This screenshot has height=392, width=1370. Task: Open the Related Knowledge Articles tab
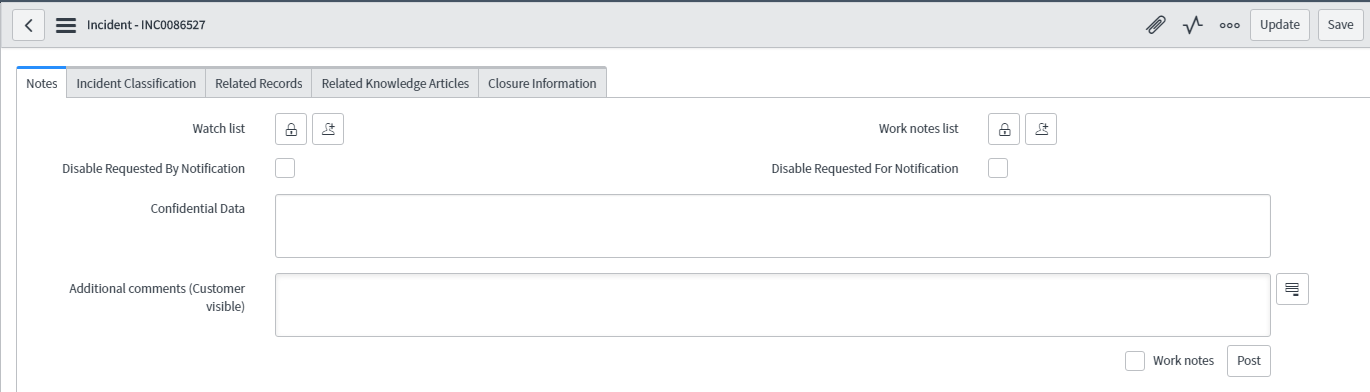[395, 83]
